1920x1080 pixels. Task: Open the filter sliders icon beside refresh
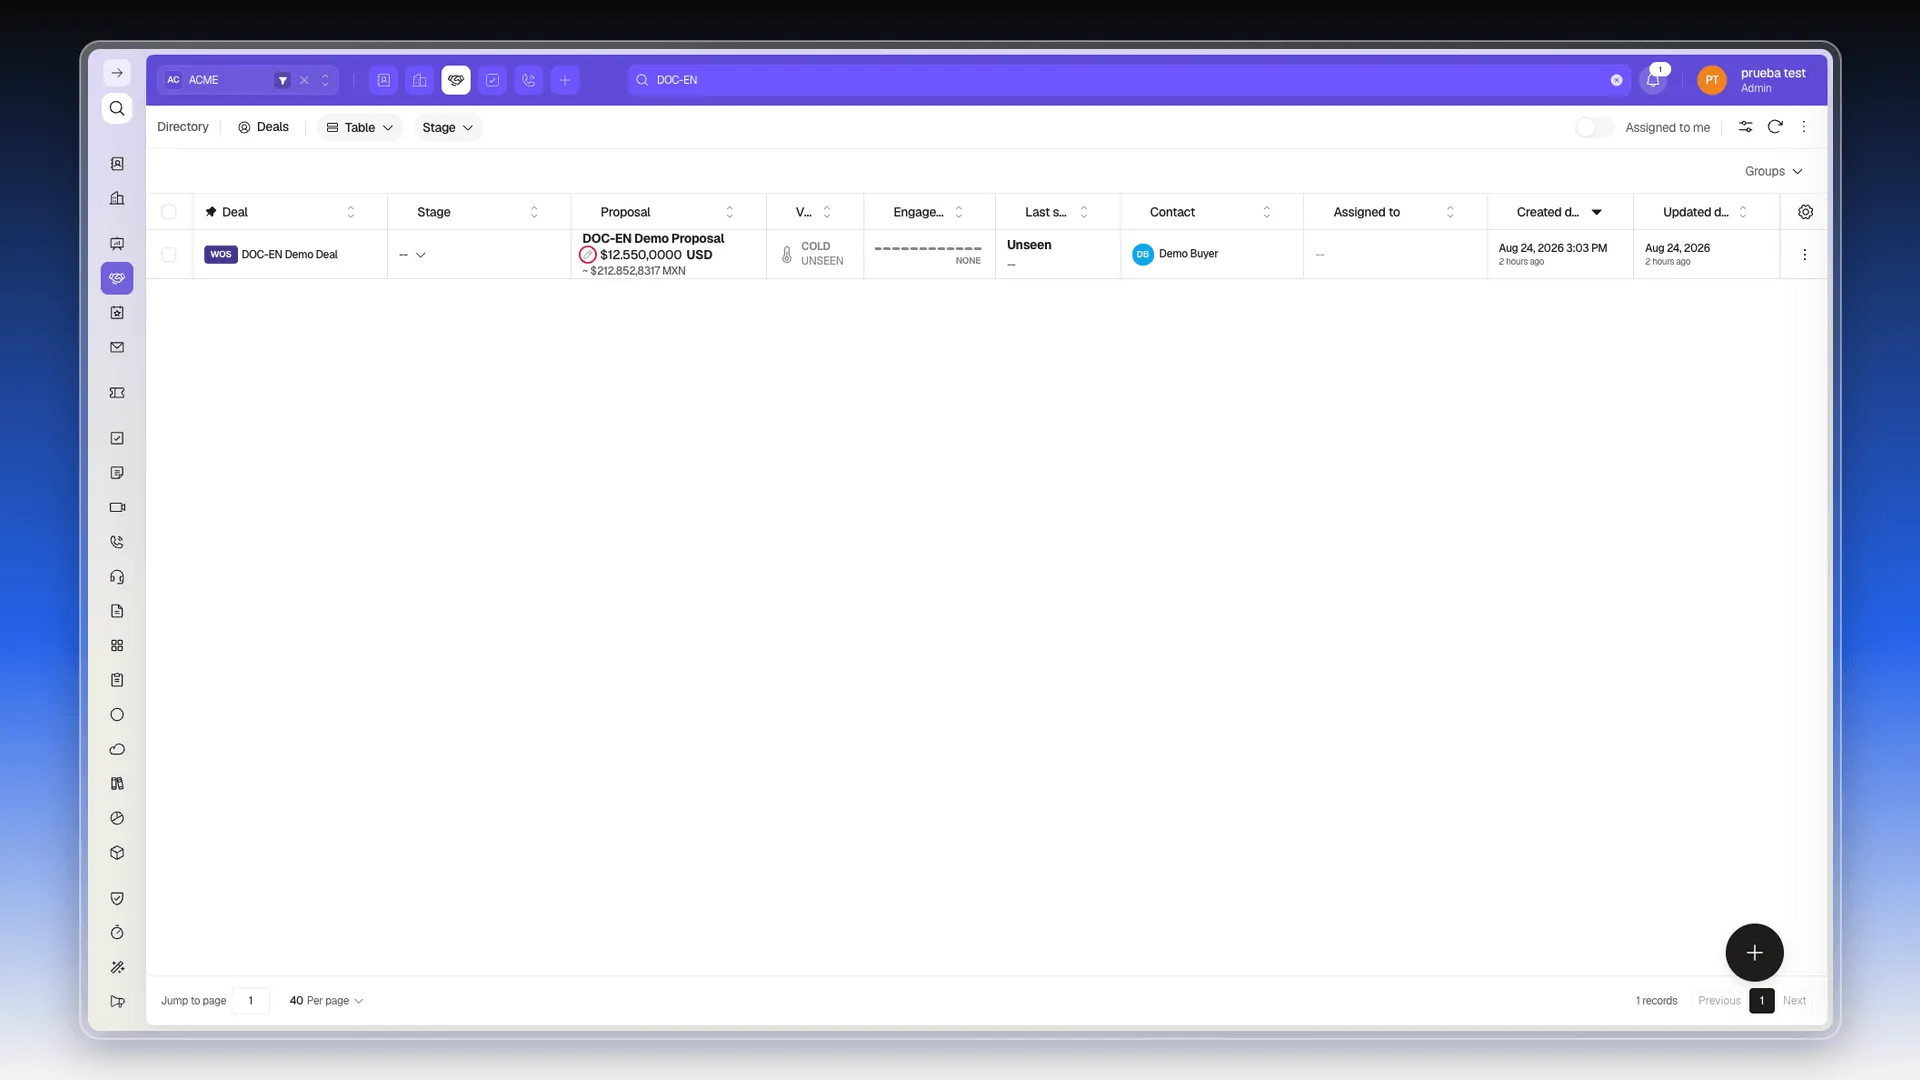[1745, 127]
